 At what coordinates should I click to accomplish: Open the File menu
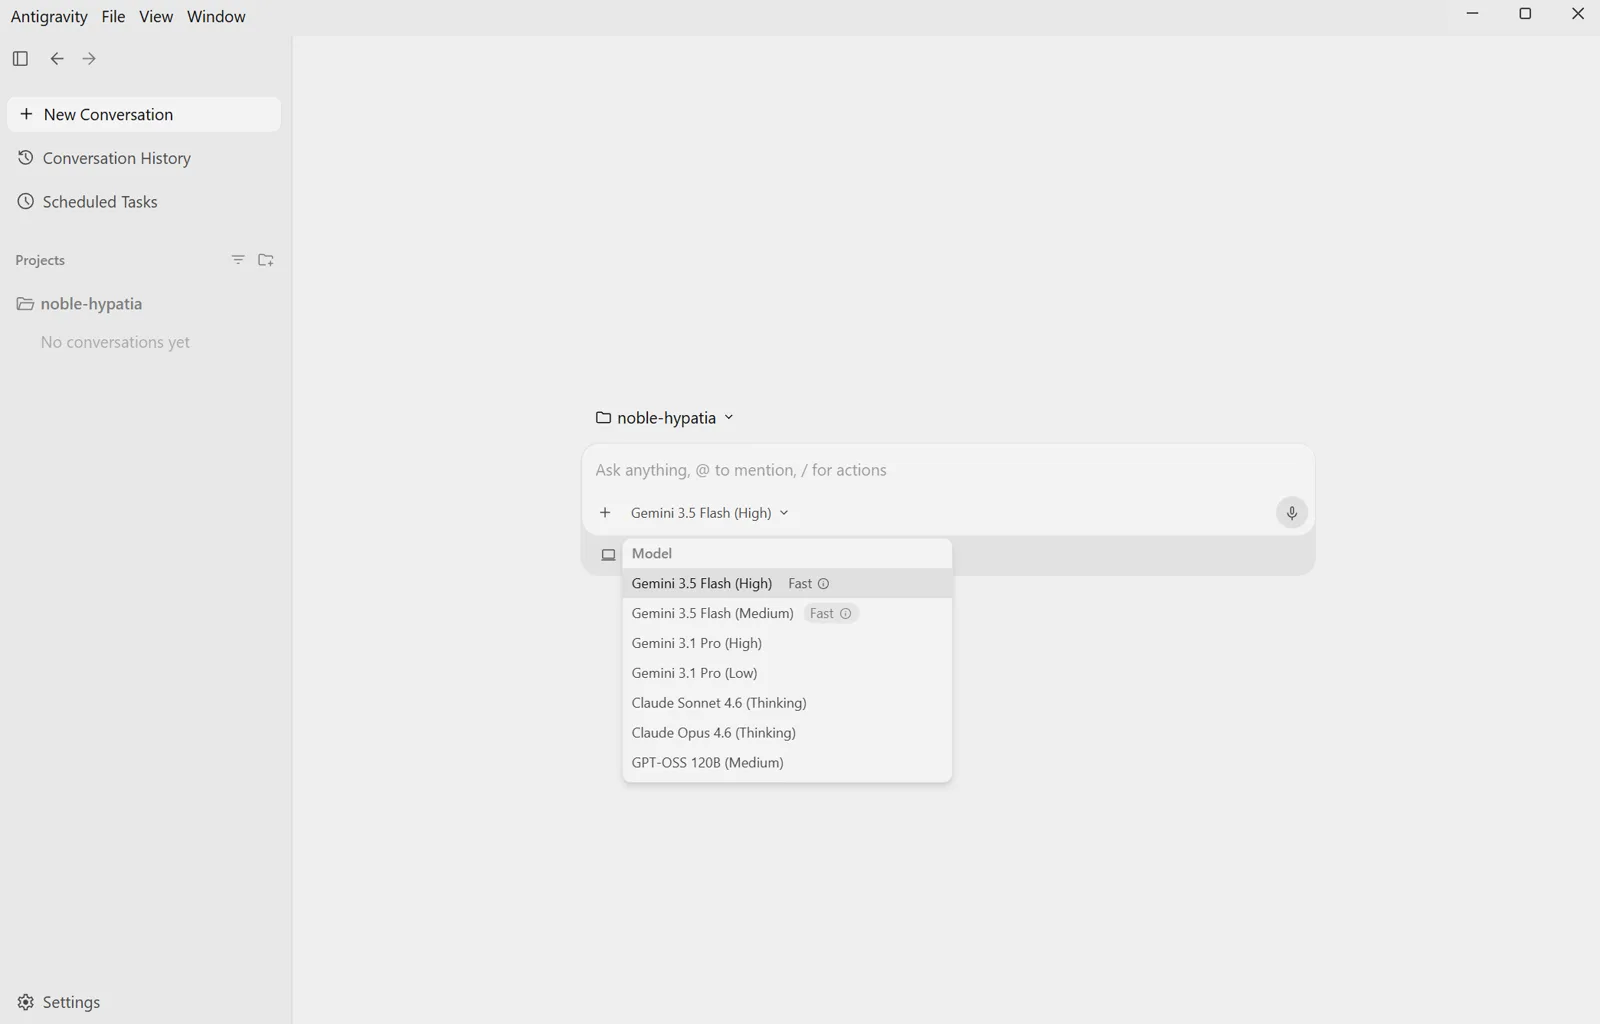[x=113, y=16]
